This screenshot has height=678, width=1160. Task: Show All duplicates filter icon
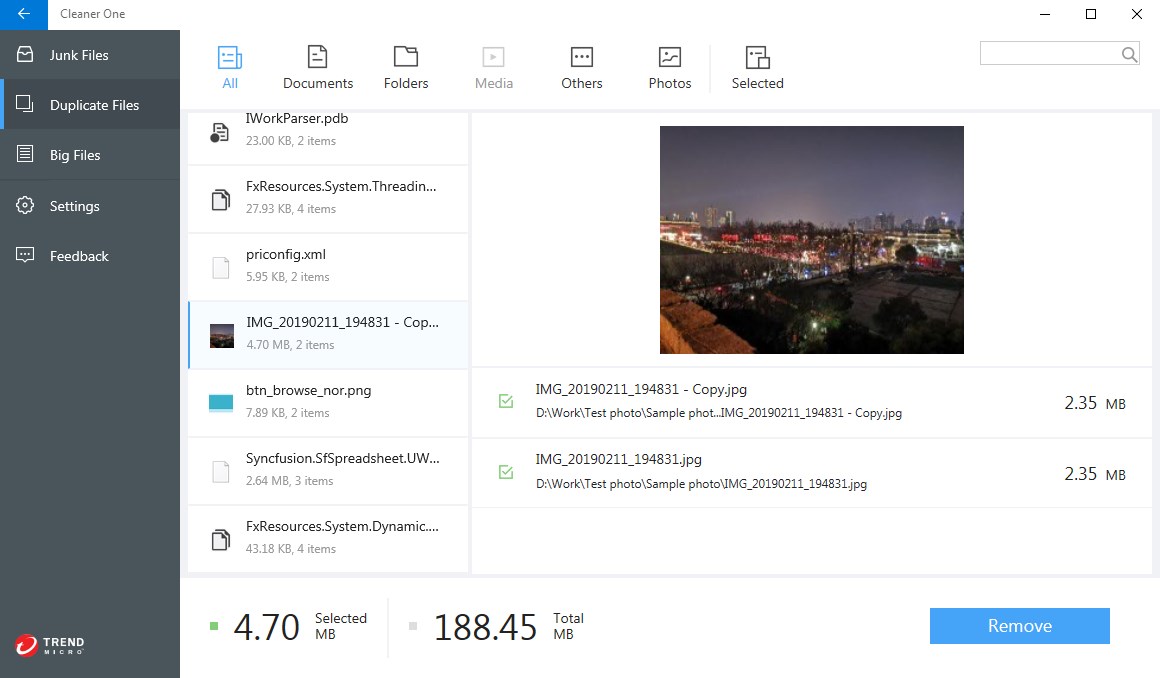[230, 57]
